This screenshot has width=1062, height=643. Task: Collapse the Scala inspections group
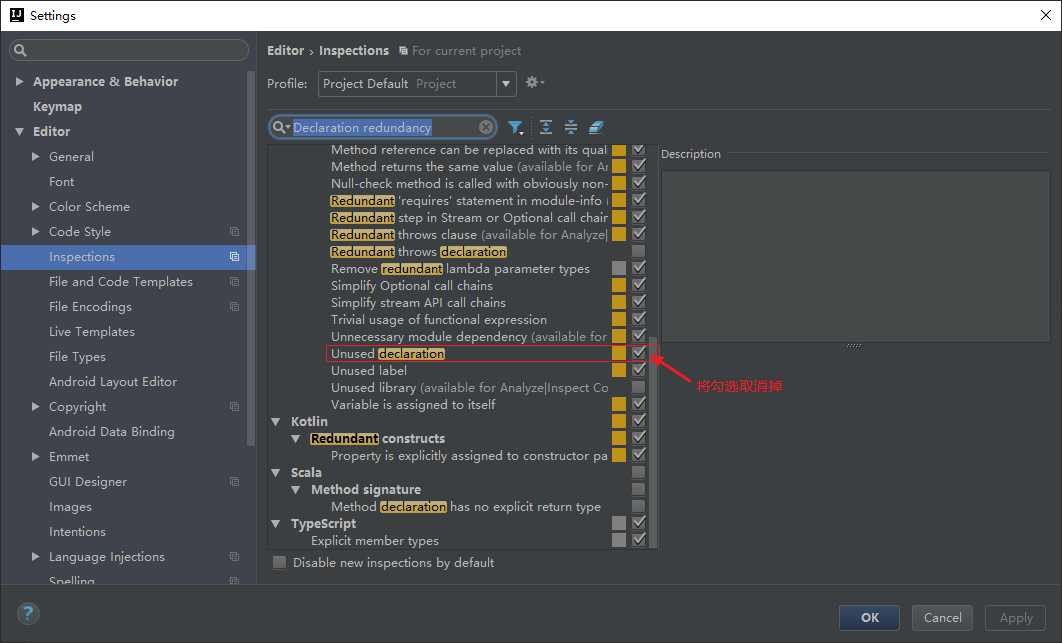pos(276,472)
